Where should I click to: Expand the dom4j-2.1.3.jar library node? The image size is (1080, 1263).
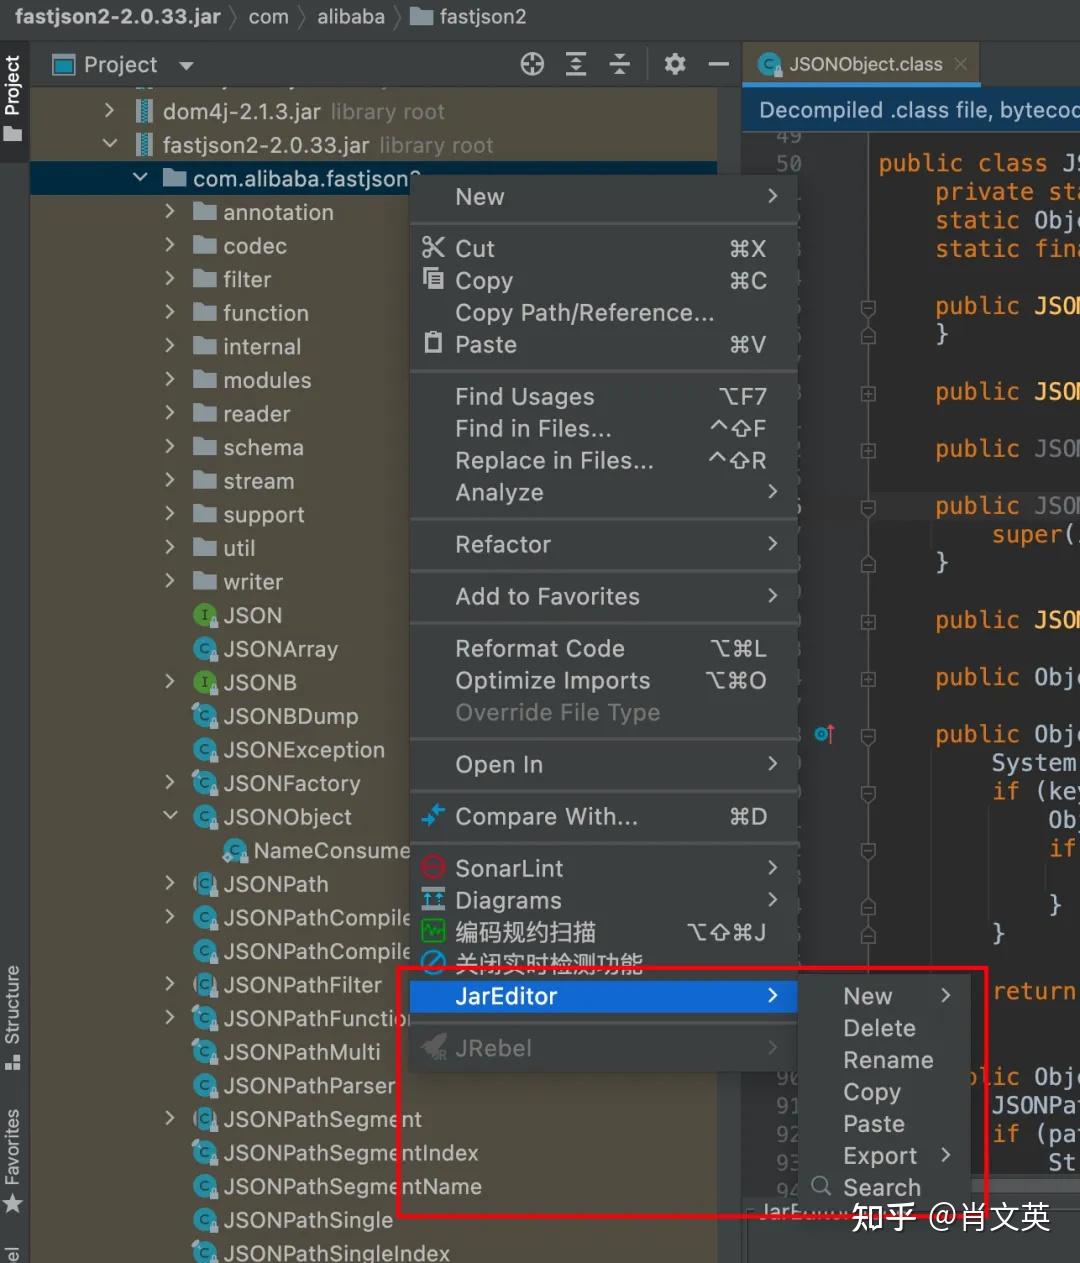point(110,111)
